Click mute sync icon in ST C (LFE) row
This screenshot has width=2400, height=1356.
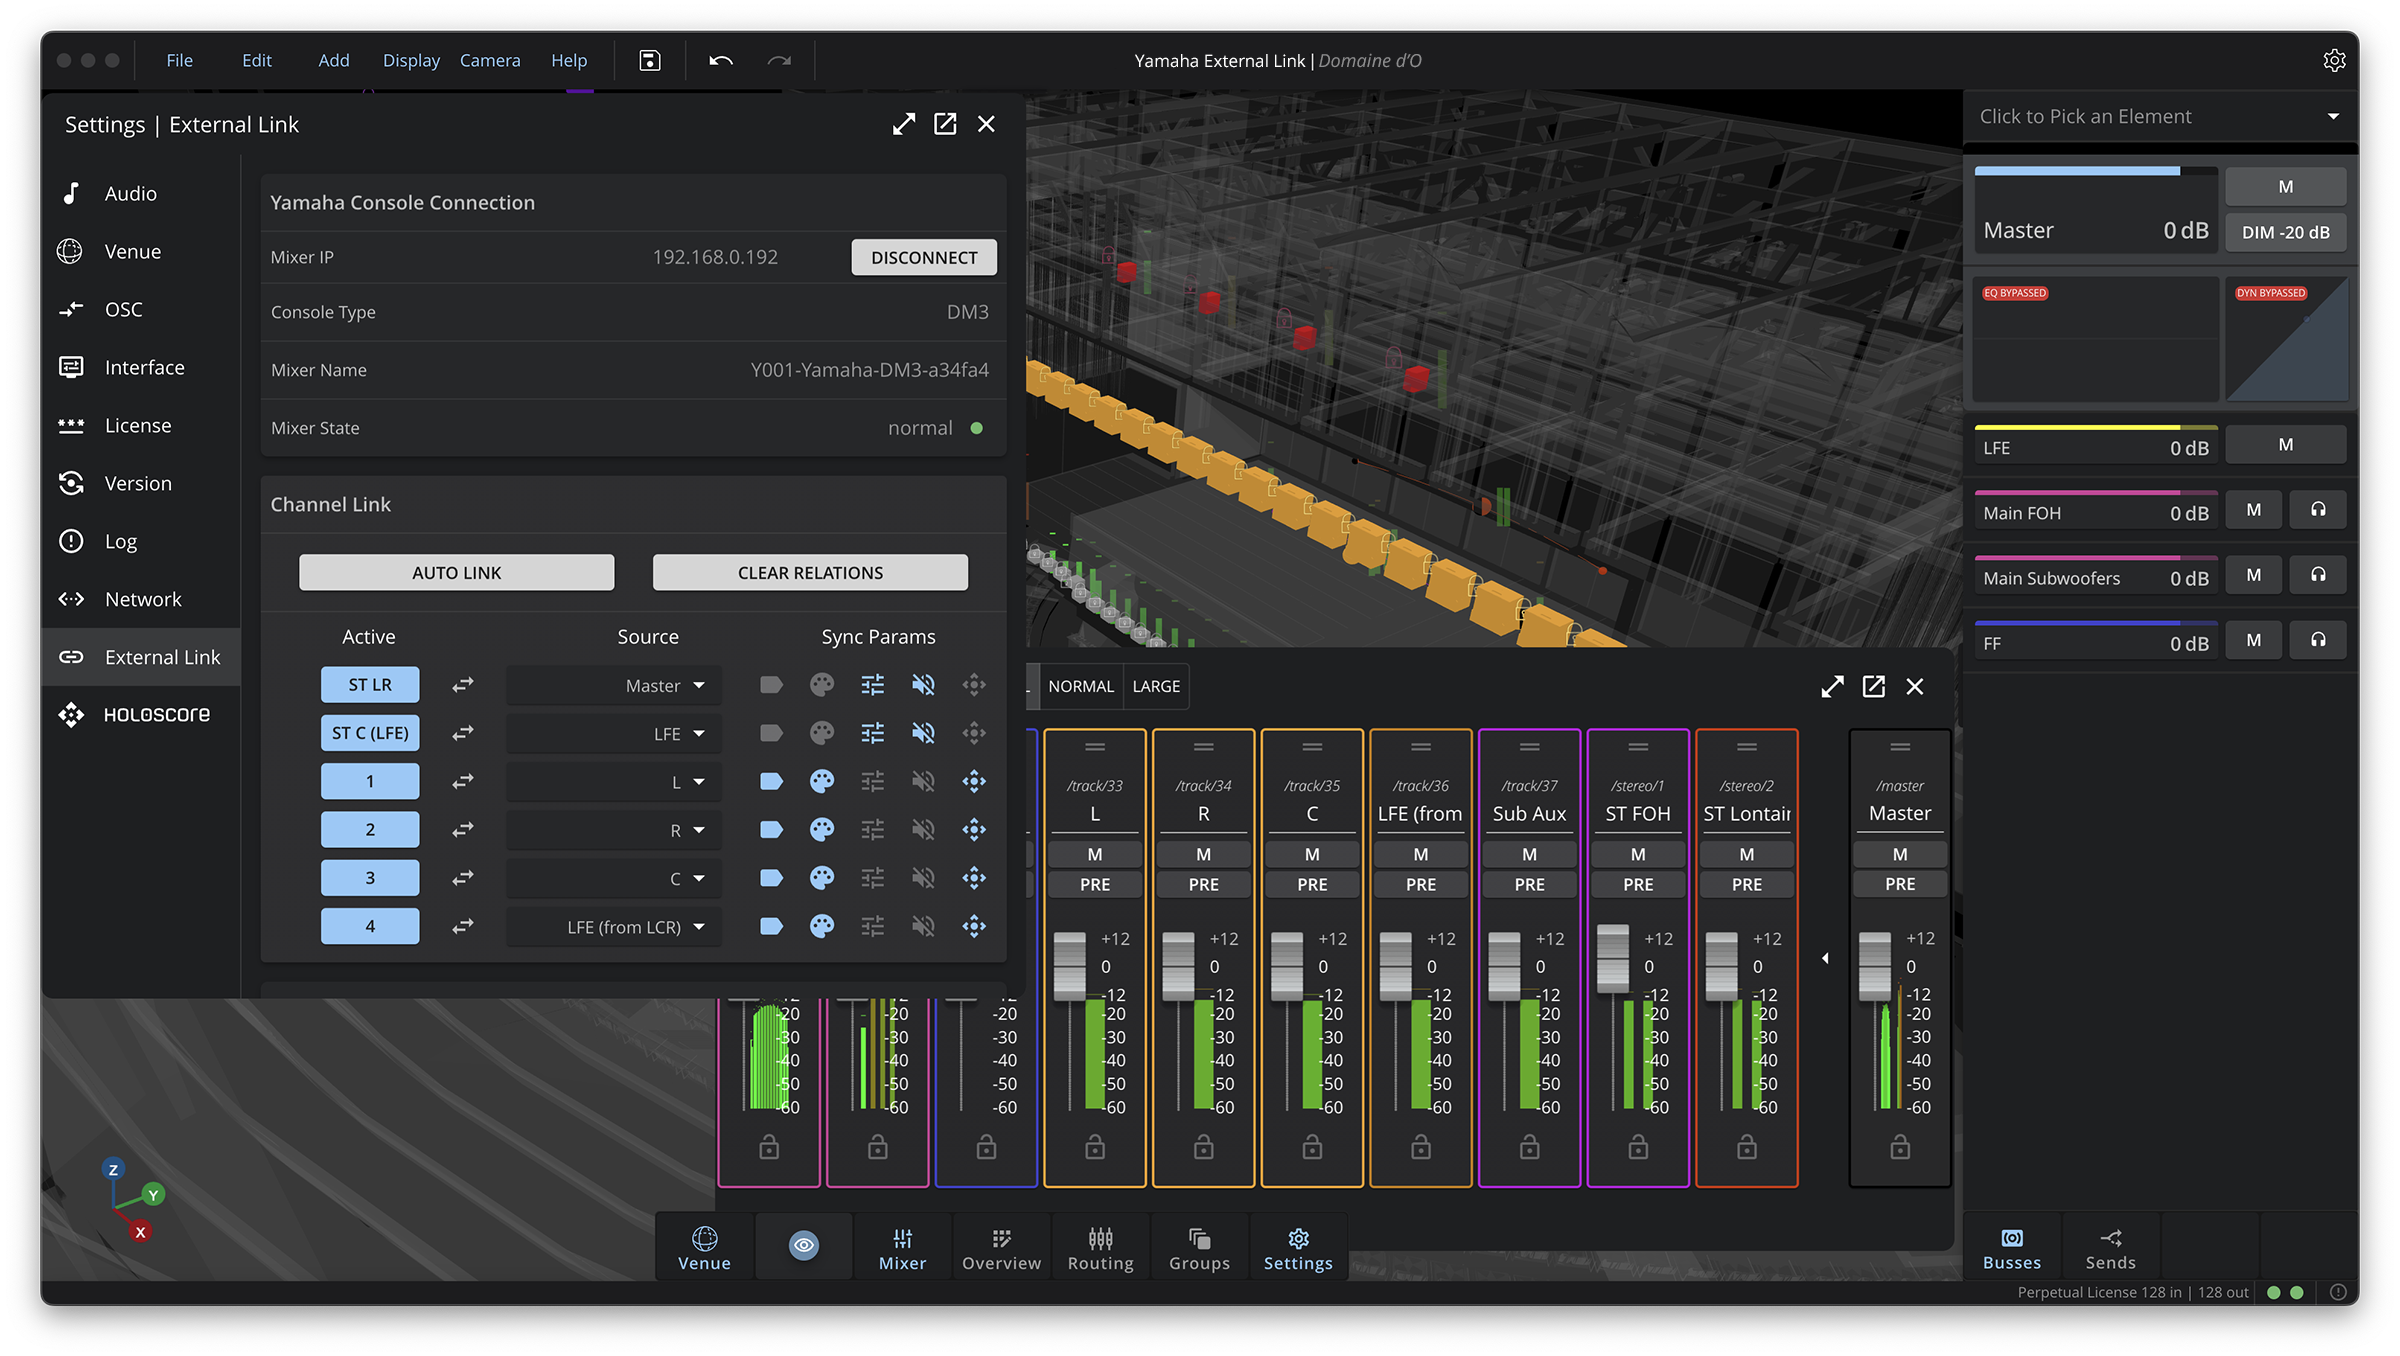(x=923, y=733)
